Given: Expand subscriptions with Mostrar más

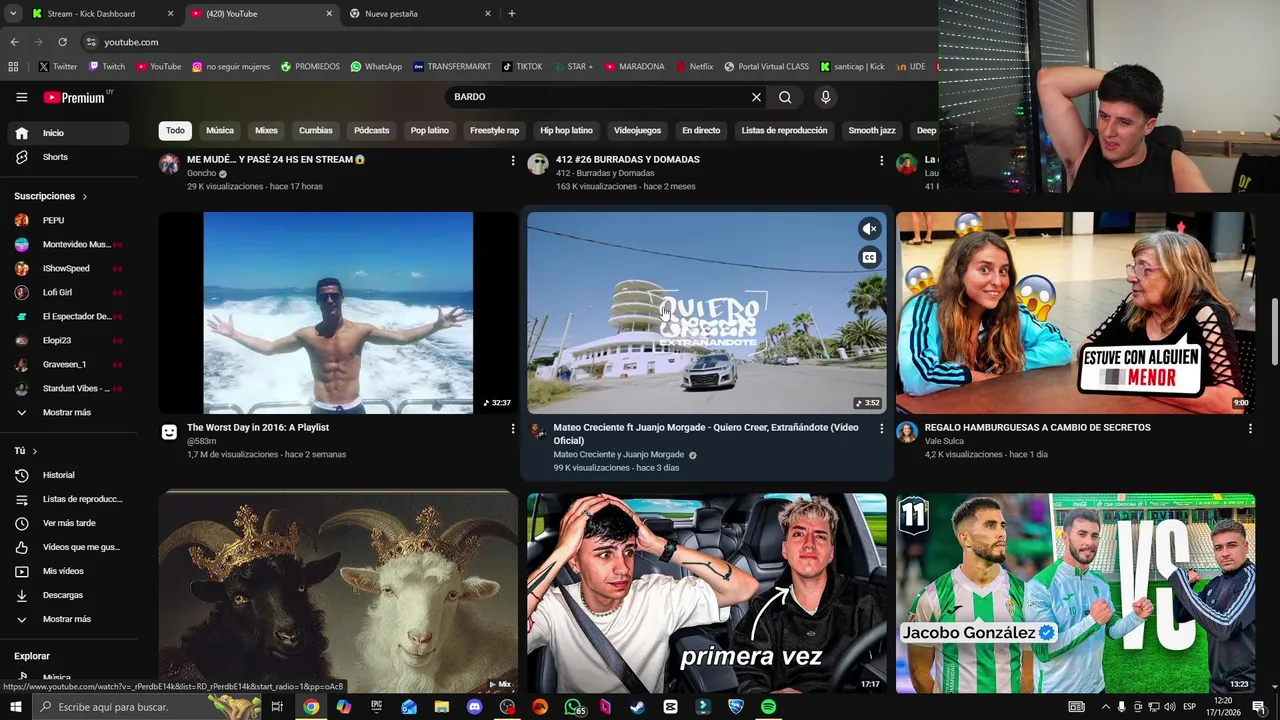Looking at the screenshot, I should [x=68, y=412].
